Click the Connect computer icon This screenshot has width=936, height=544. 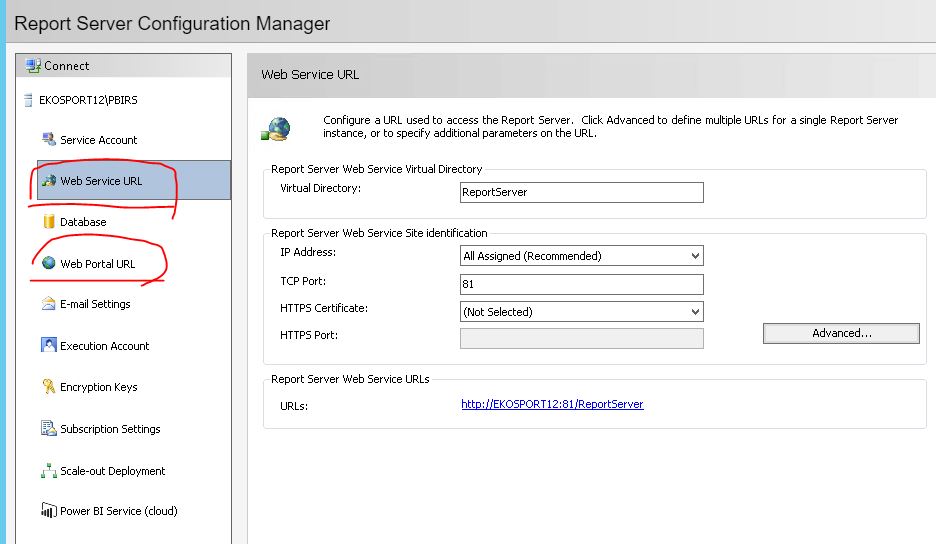coord(33,66)
